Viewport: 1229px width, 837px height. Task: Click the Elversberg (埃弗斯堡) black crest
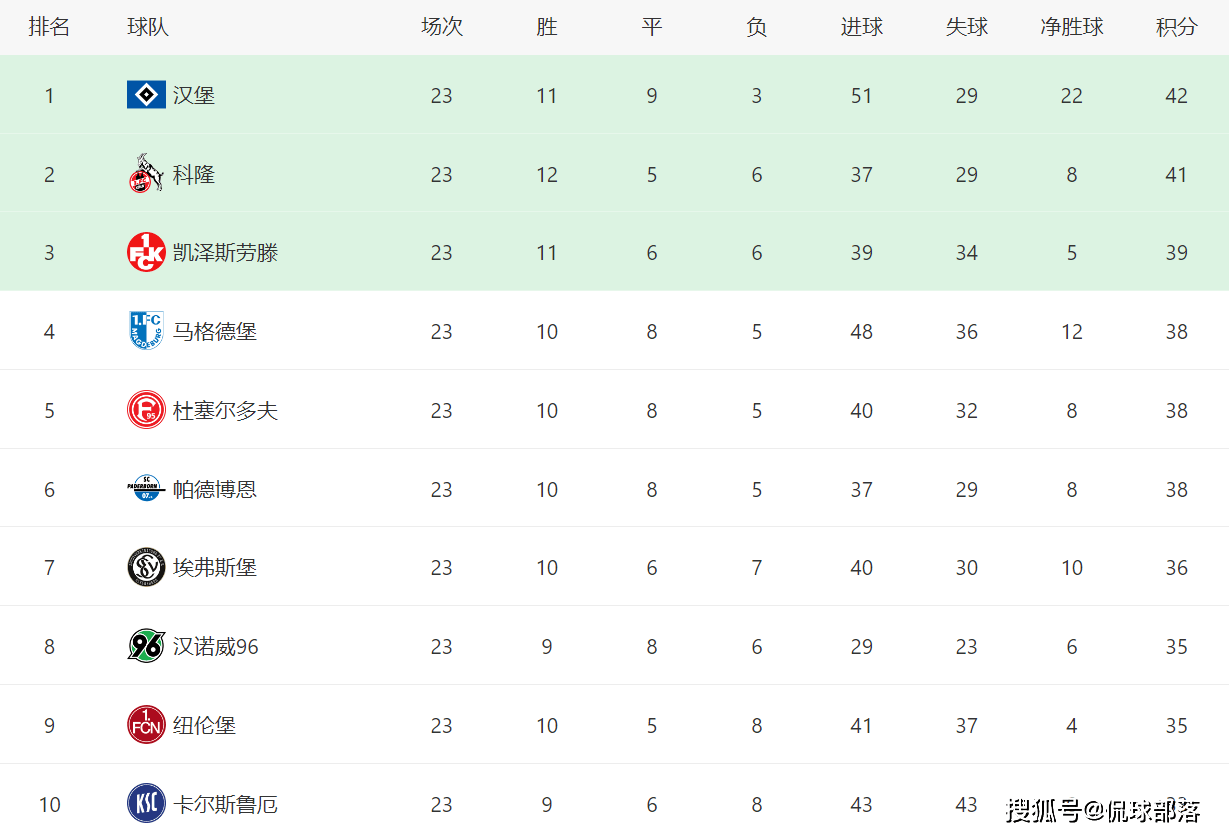146,567
